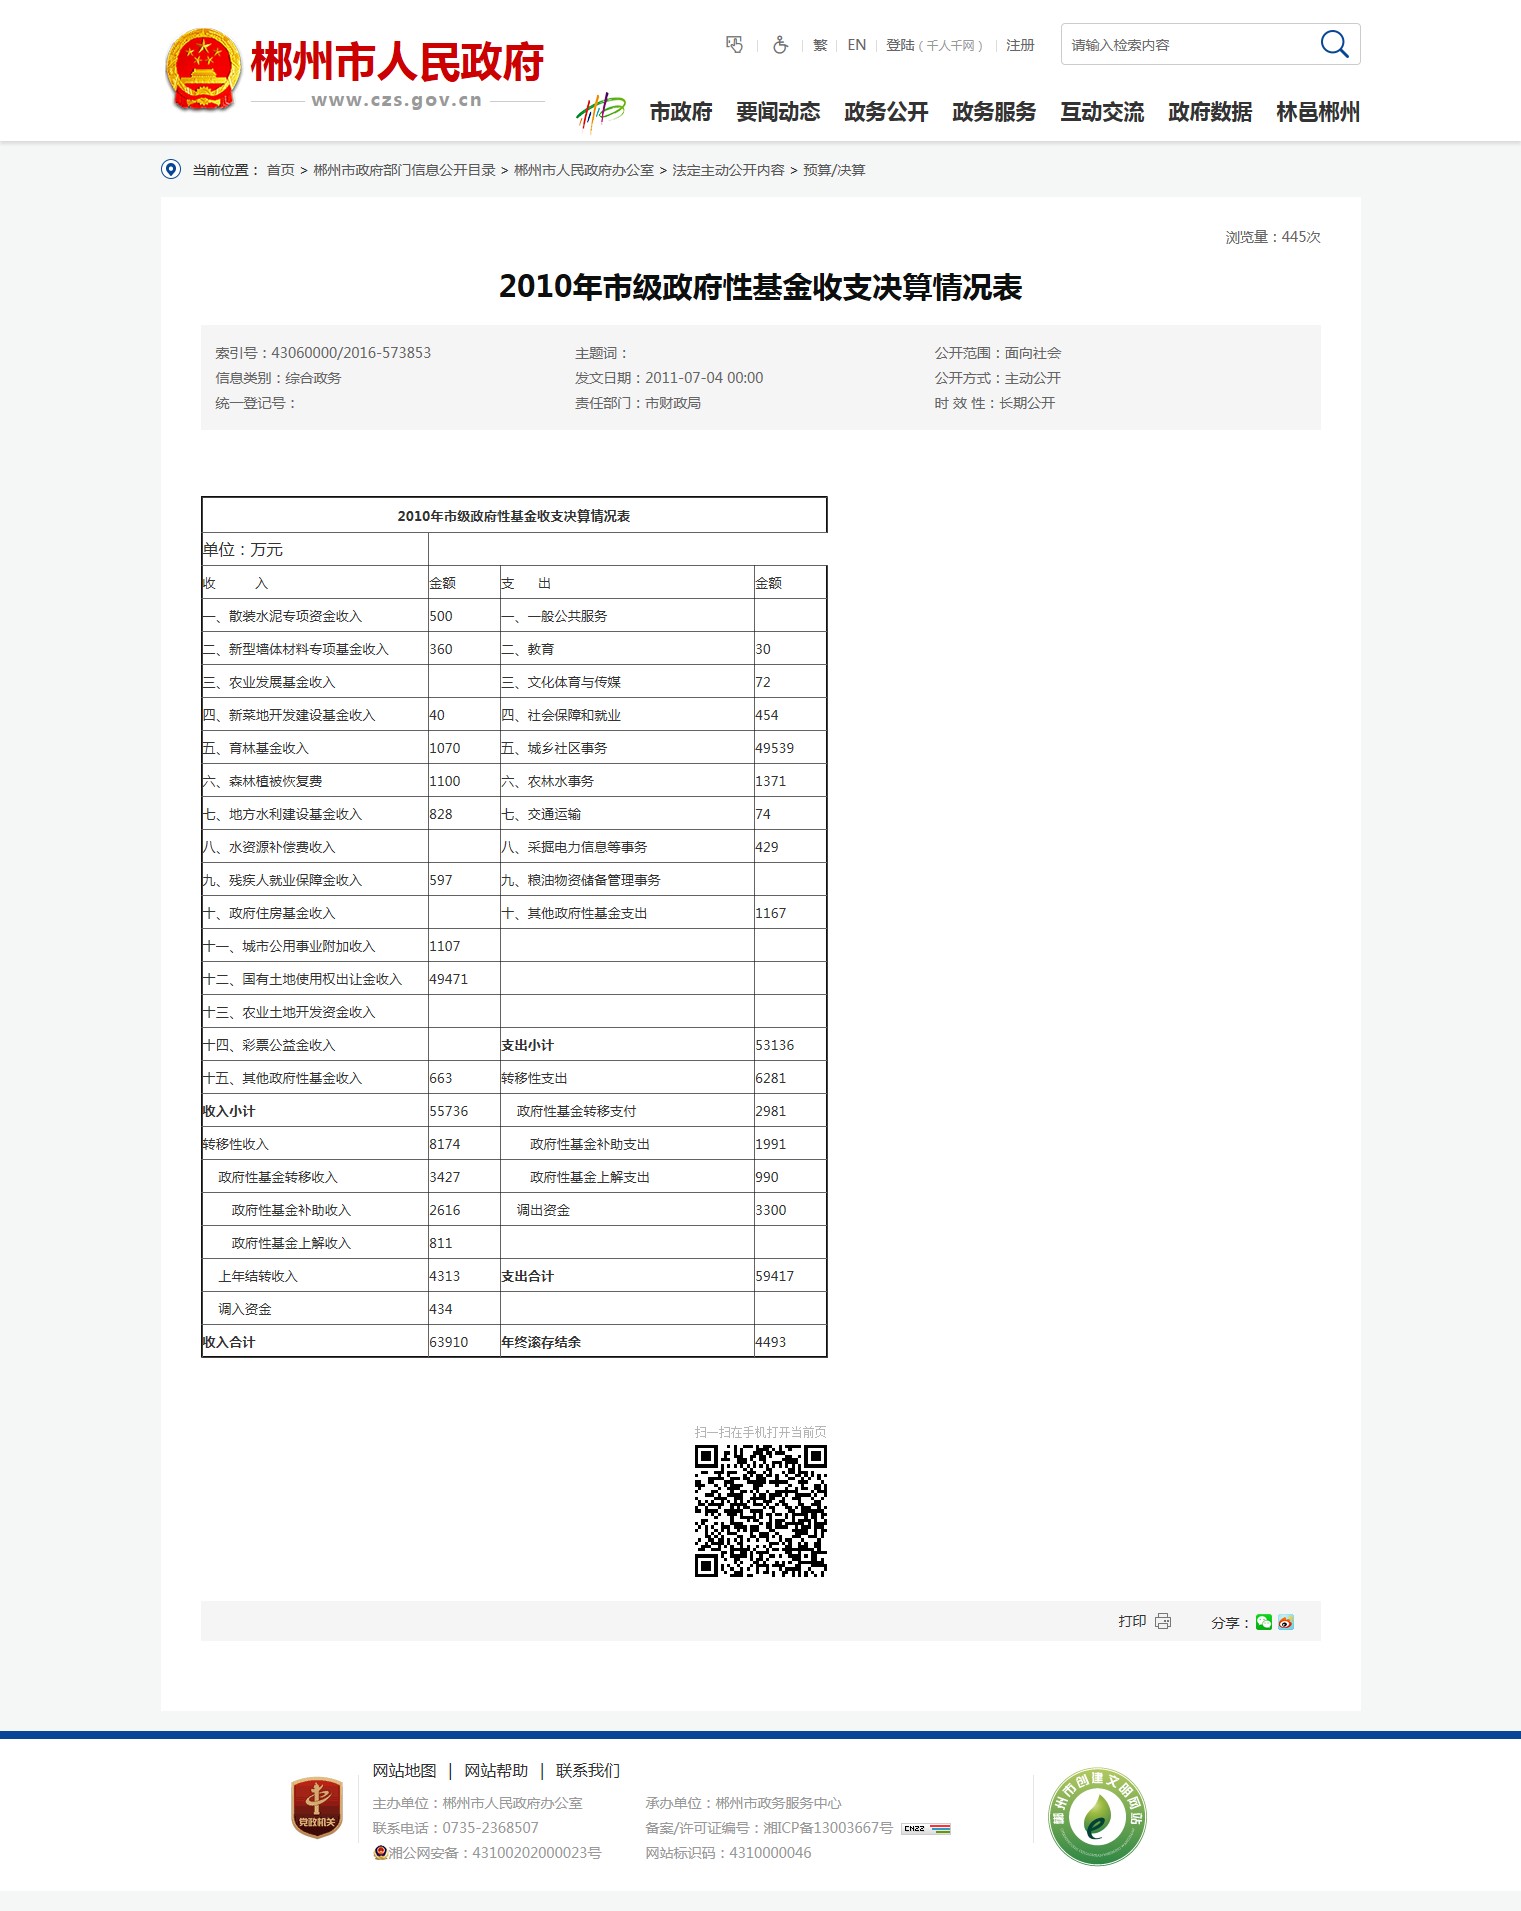1521x1911 pixels.
Task: Open the mobile version icon in header
Action: [x=734, y=45]
